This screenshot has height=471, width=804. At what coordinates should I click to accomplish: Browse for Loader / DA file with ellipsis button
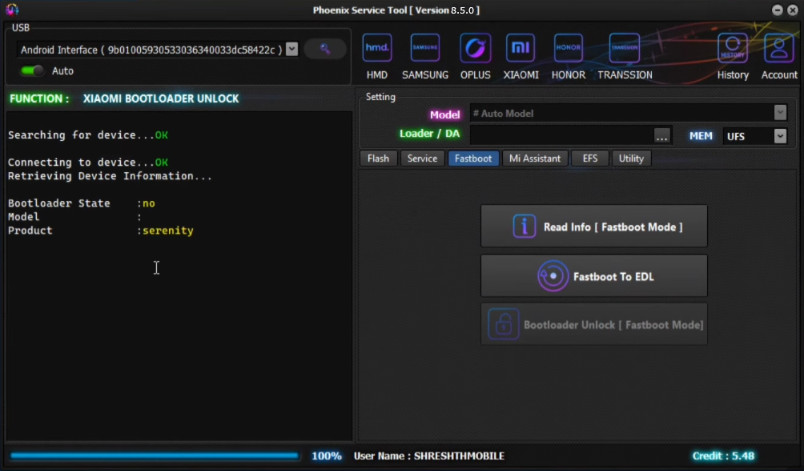(x=661, y=136)
